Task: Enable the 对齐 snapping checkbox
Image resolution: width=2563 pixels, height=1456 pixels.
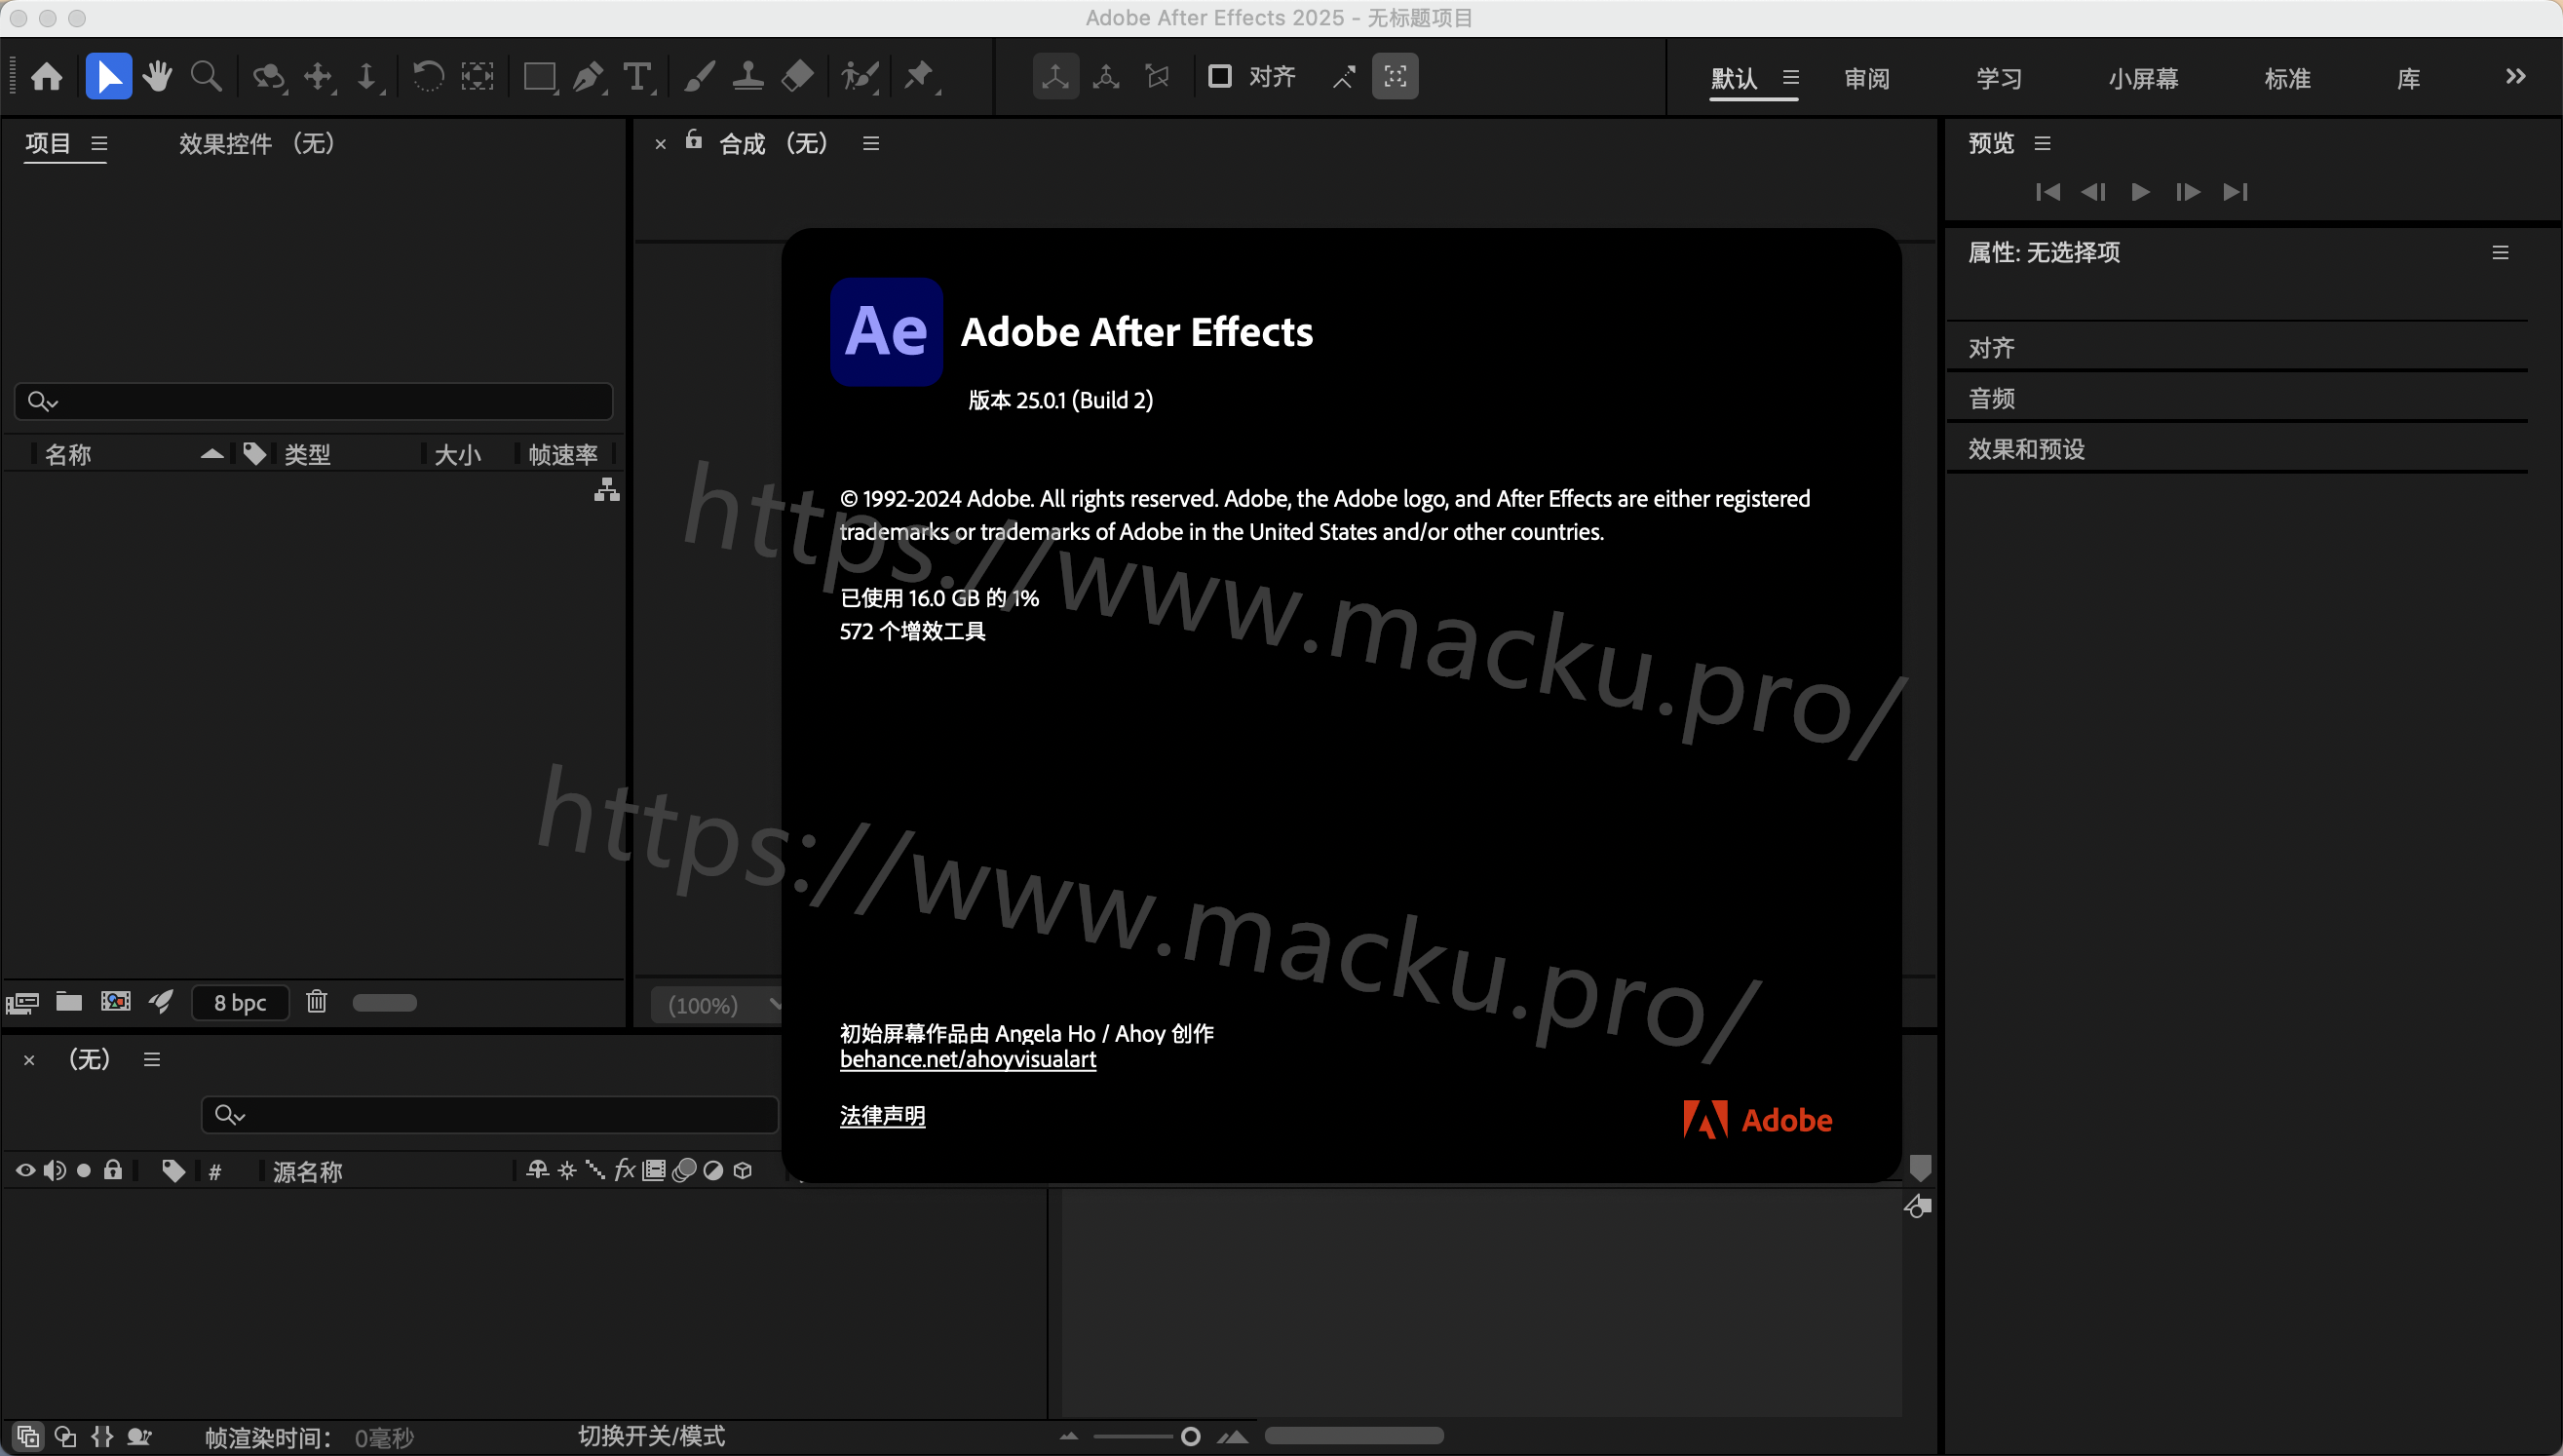Action: [x=1220, y=77]
